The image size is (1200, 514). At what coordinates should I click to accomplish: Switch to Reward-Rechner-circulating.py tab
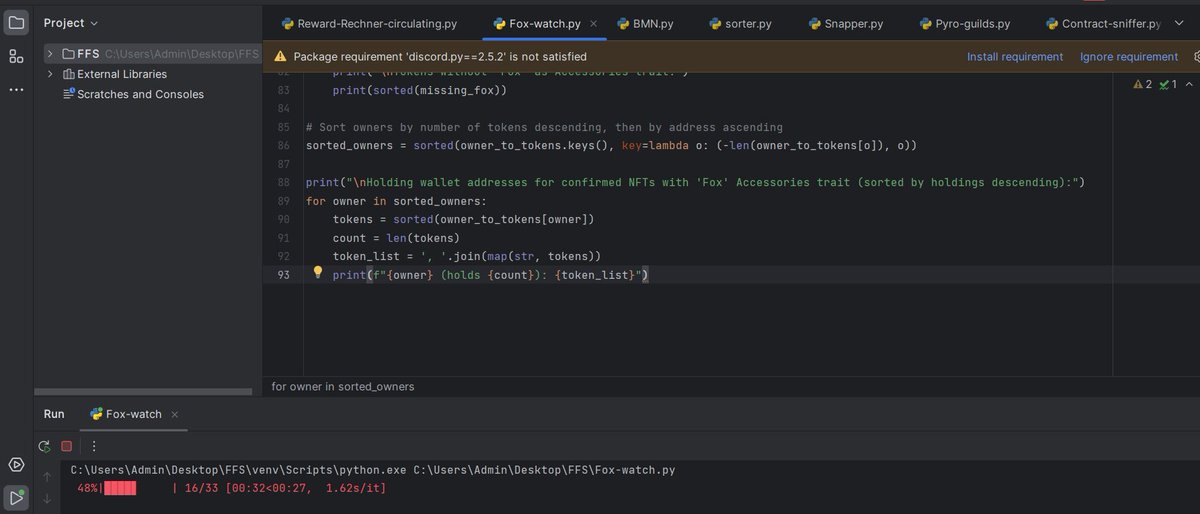[369, 23]
